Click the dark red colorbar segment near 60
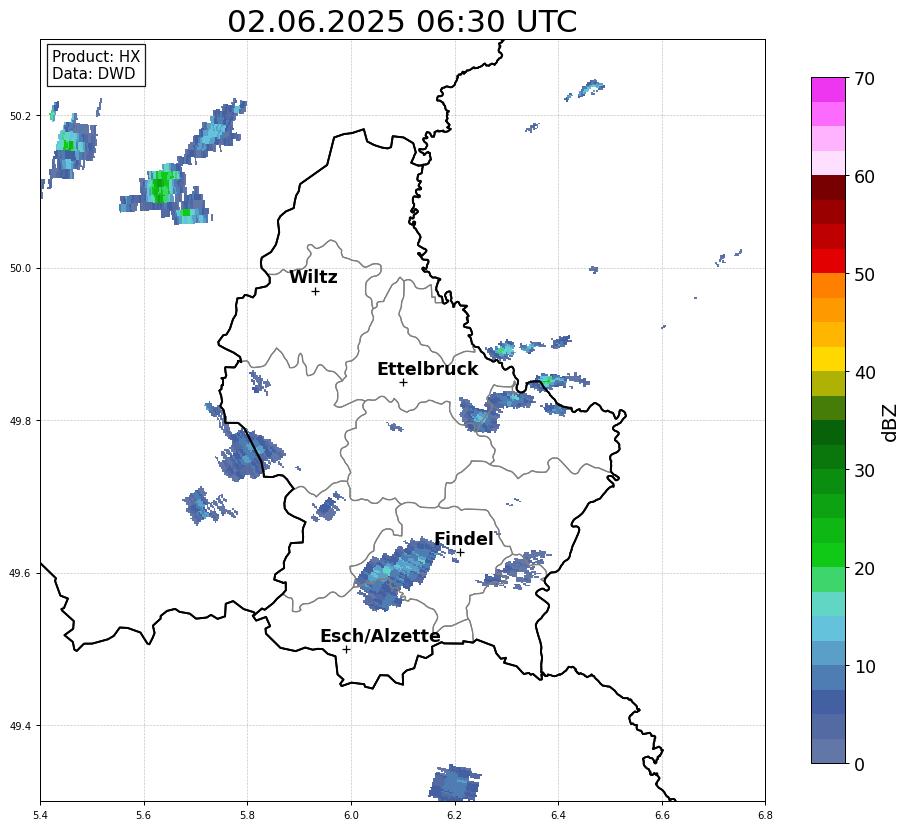This screenshot has height=829, width=909. click(x=828, y=187)
